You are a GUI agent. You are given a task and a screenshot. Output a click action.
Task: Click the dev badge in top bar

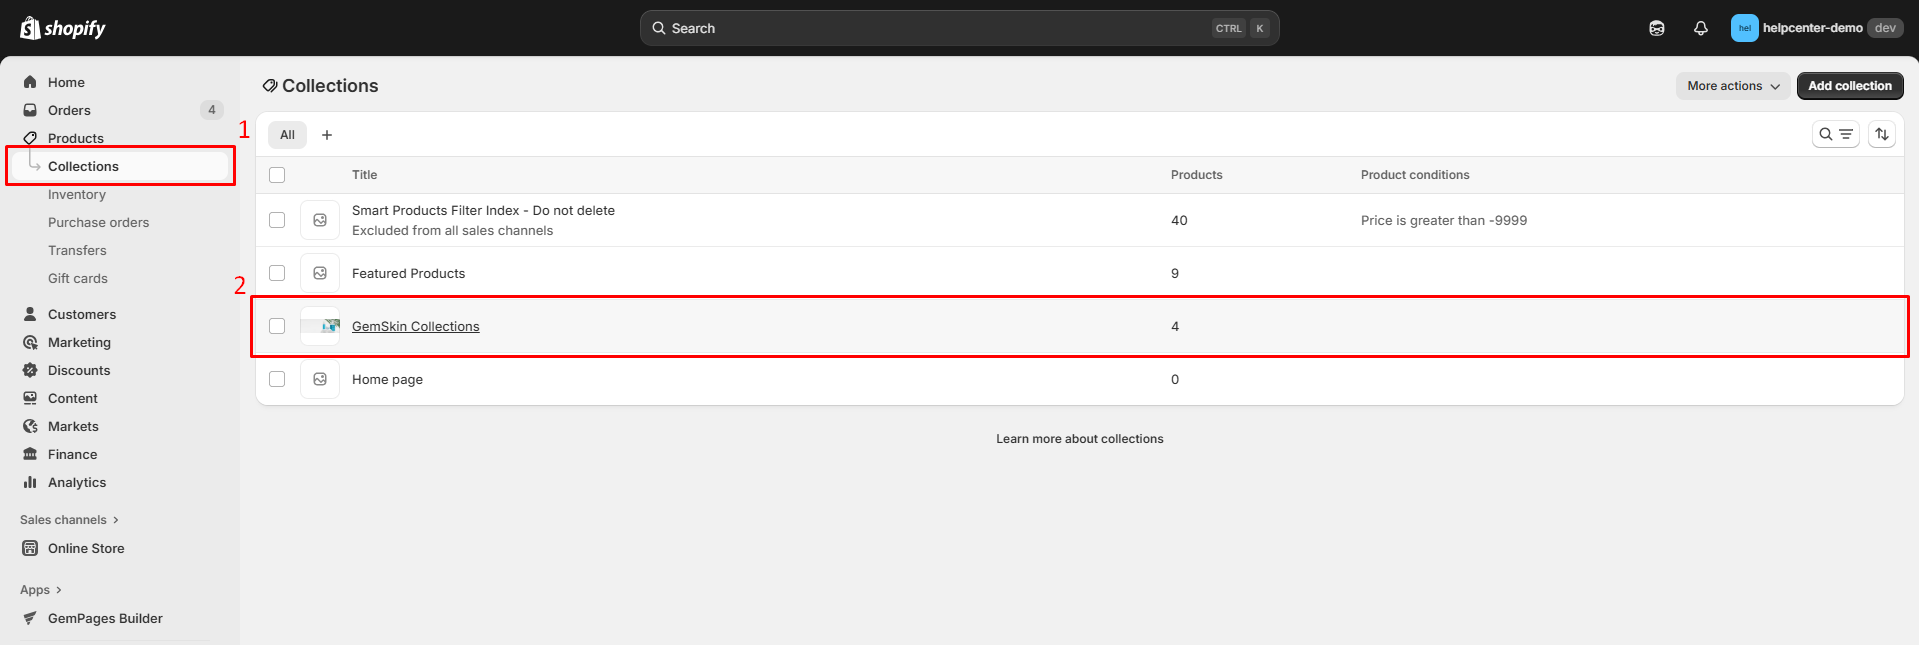[1885, 28]
